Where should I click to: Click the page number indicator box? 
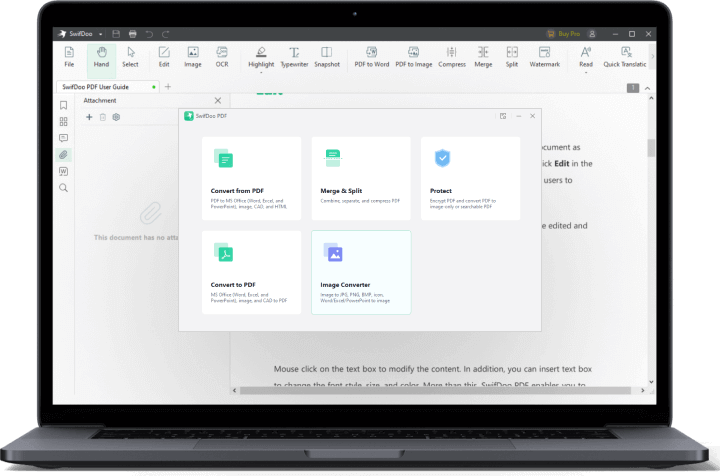(633, 88)
